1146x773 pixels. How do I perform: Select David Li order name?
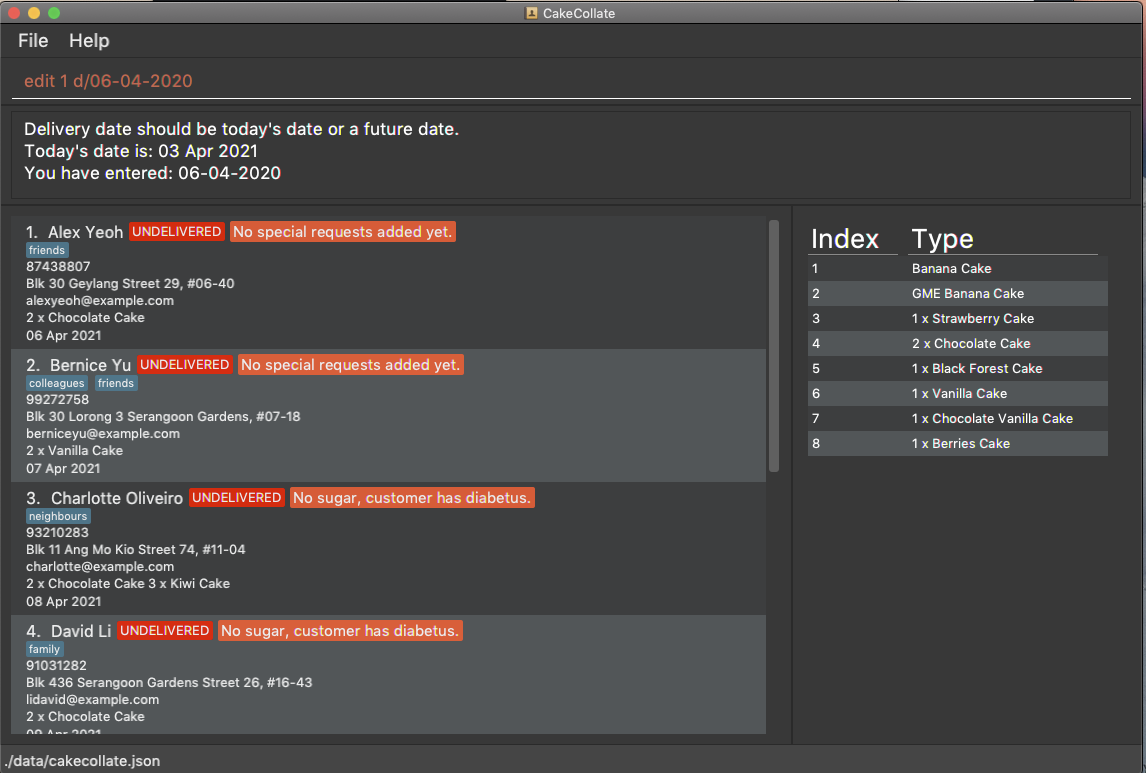click(x=81, y=631)
